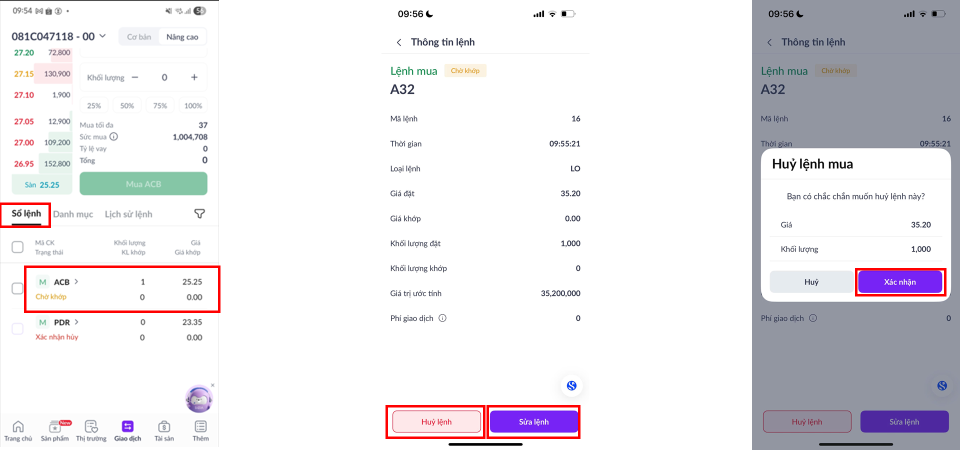The image size is (960, 450).
Task: Toggle the select-all orders header checkbox
Action: [x=17, y=247]
